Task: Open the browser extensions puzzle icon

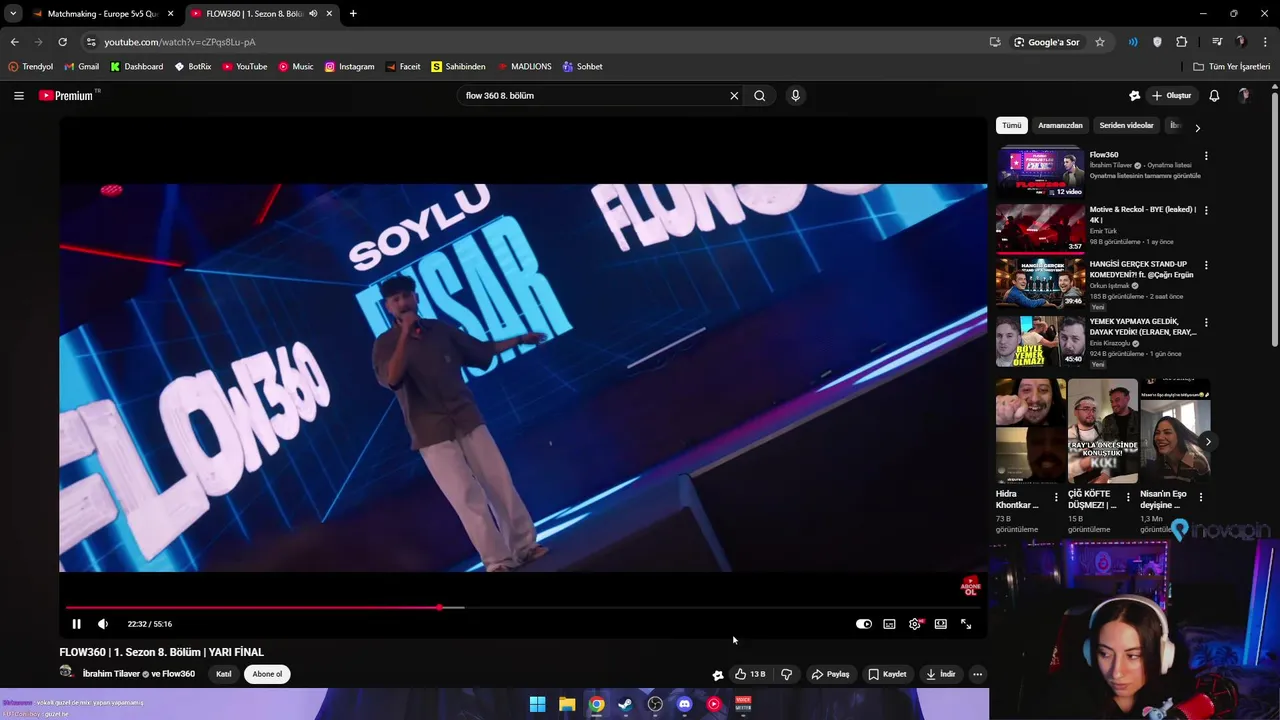Action: tap(1182, 42)
